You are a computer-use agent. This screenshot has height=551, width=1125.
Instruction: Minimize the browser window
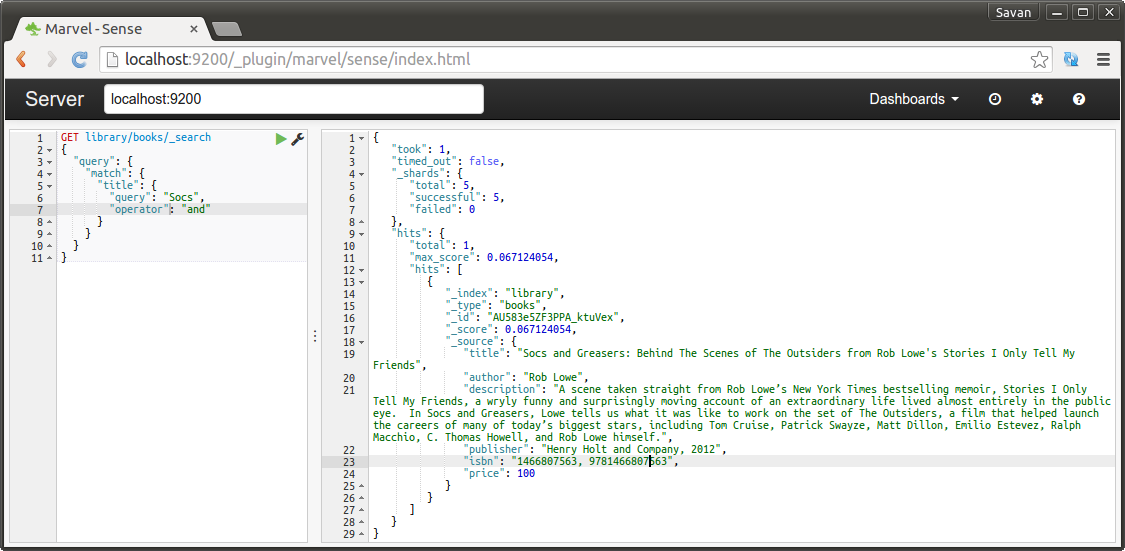pos(1056,12)
